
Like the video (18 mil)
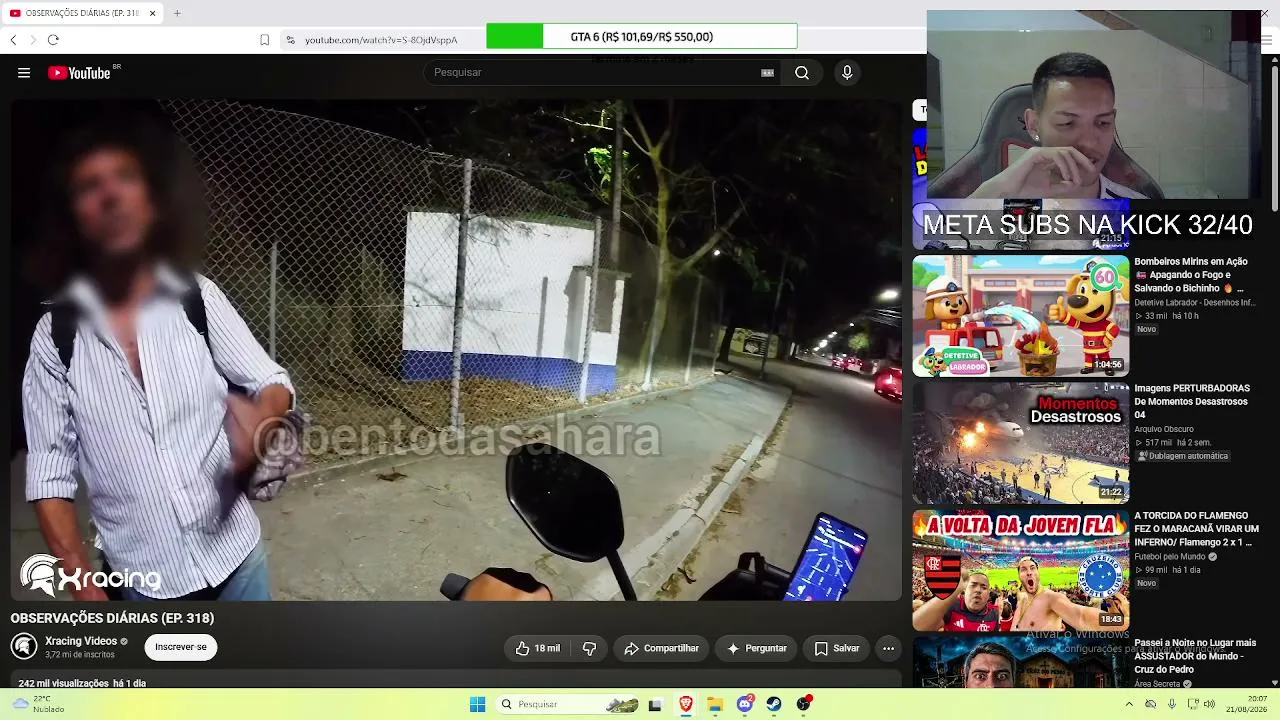click(538, 648)
